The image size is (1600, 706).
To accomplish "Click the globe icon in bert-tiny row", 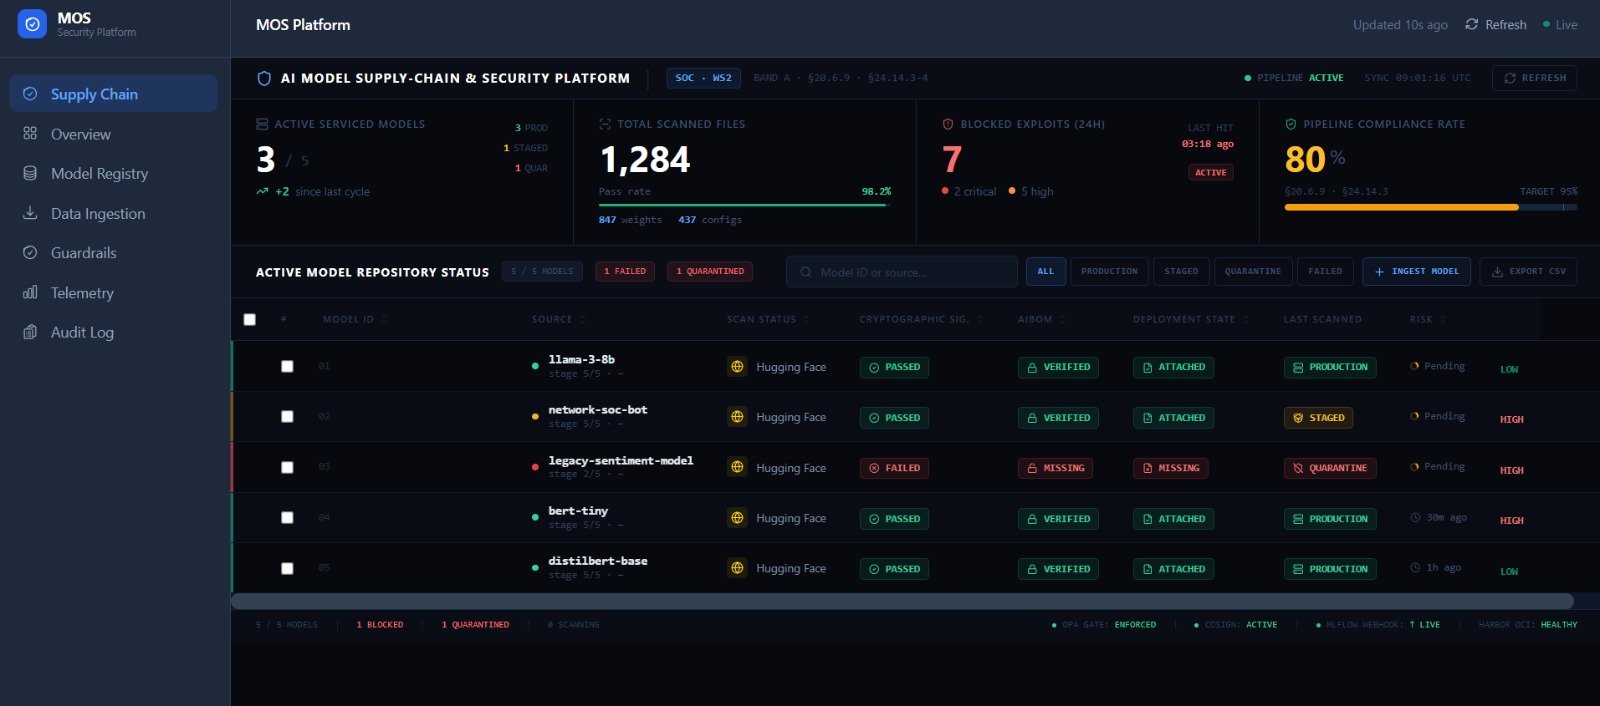I will tap(737, 518).
